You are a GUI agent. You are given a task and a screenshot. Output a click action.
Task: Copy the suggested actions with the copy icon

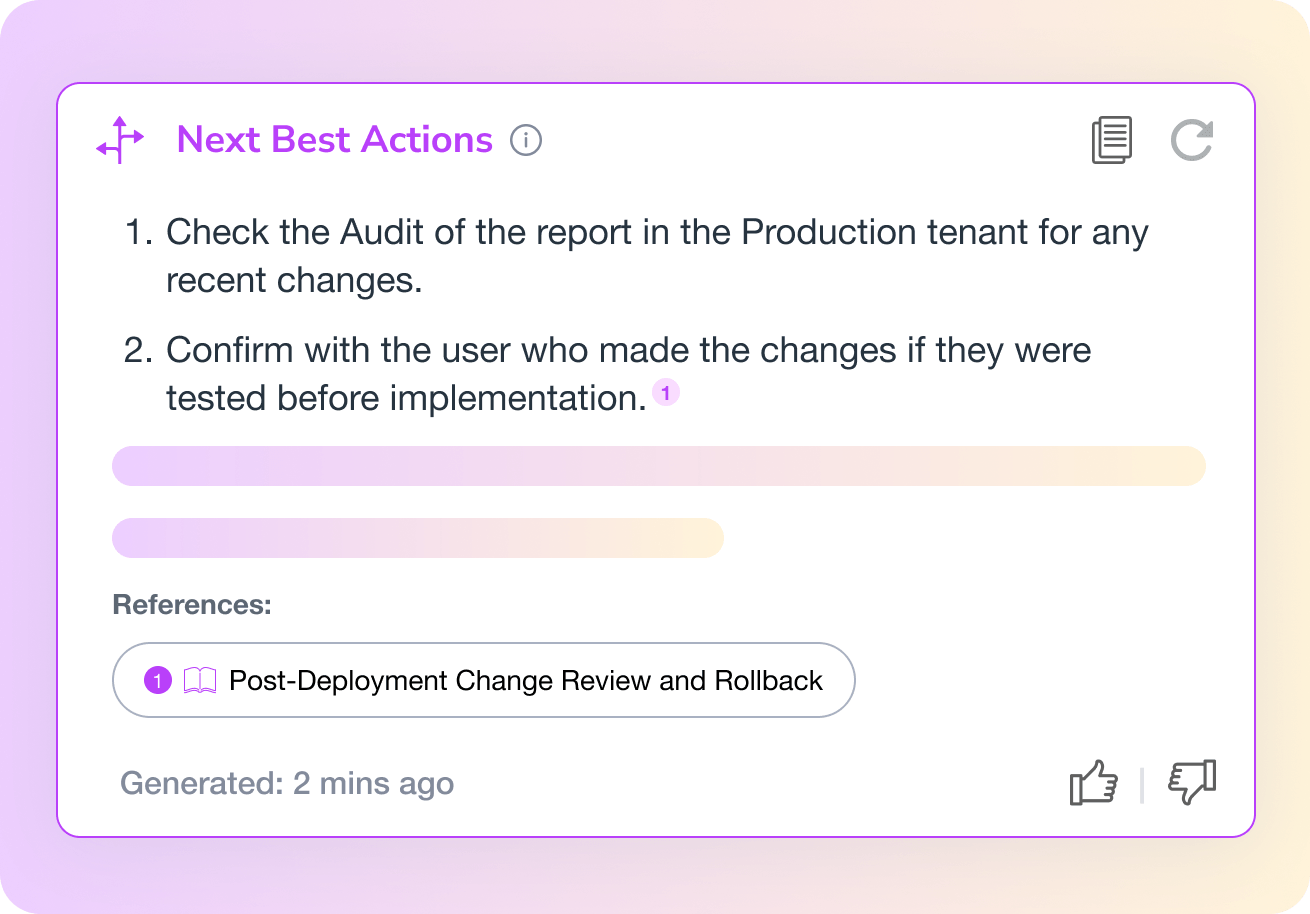(x=1111, y=140)
